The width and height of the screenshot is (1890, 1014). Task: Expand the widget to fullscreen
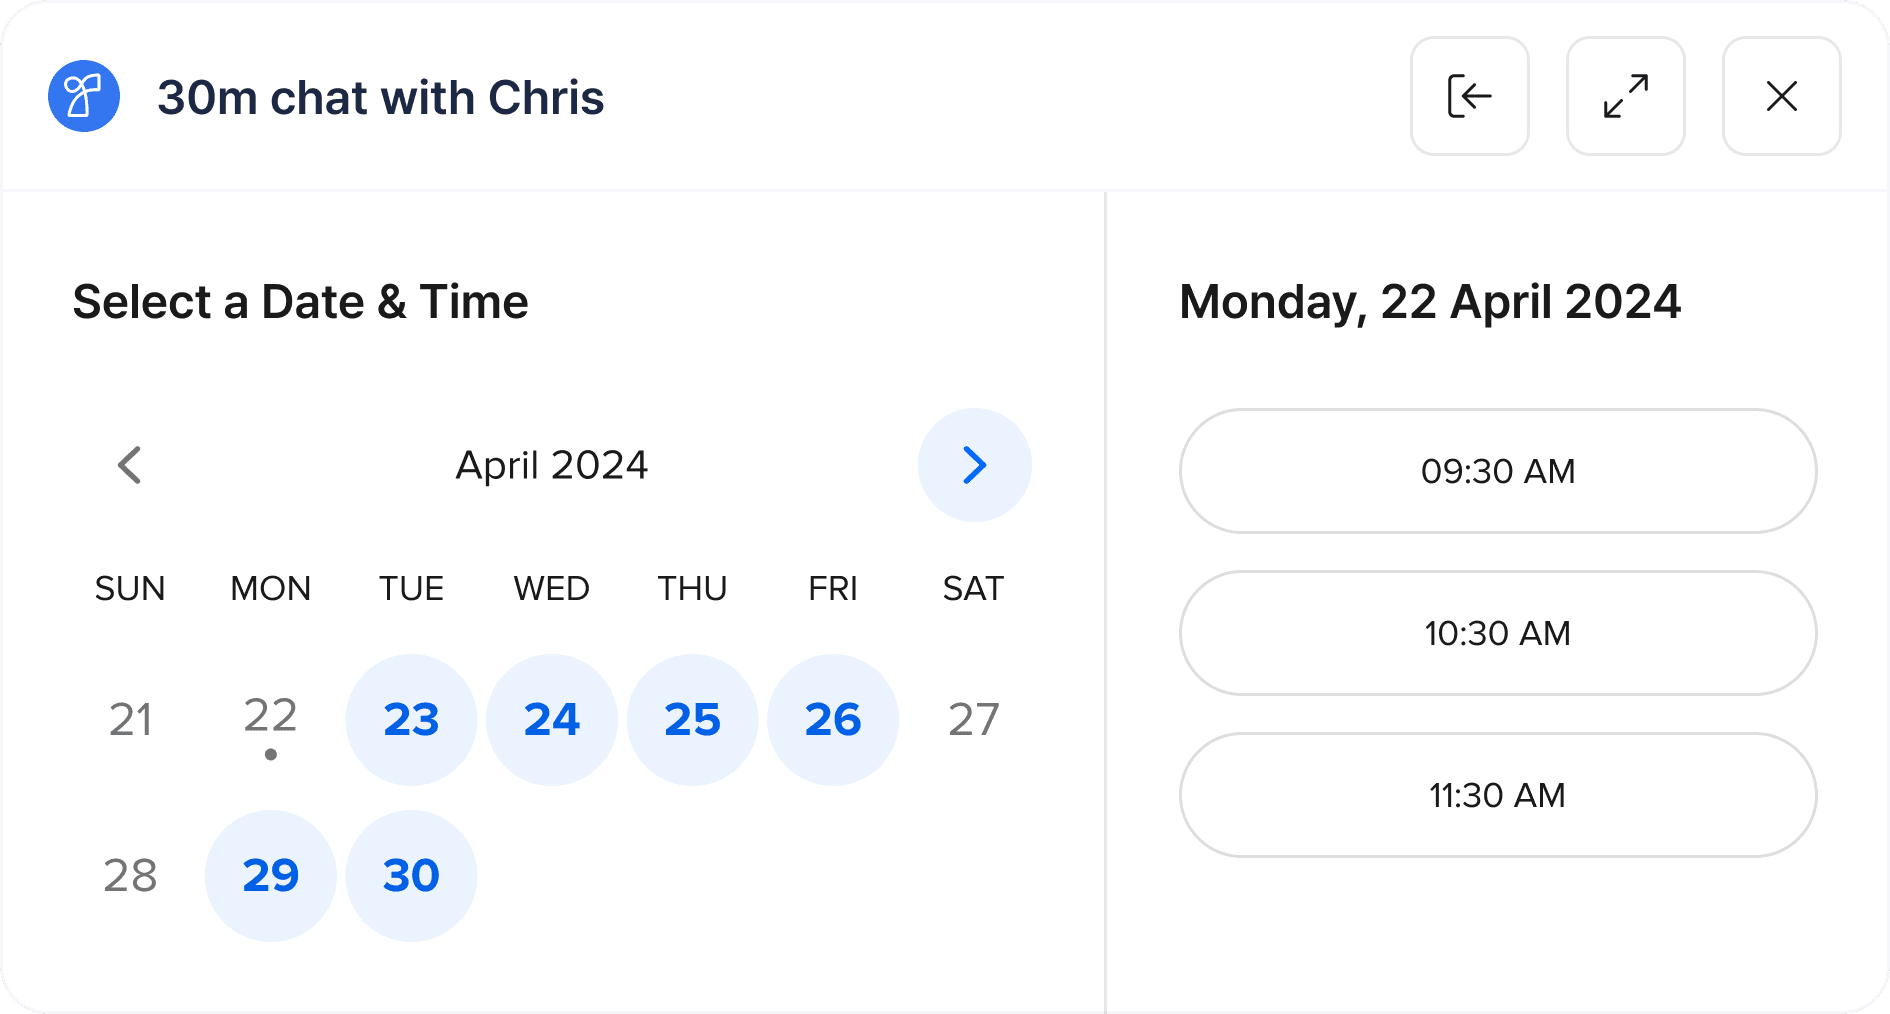tap(1625, 96)
